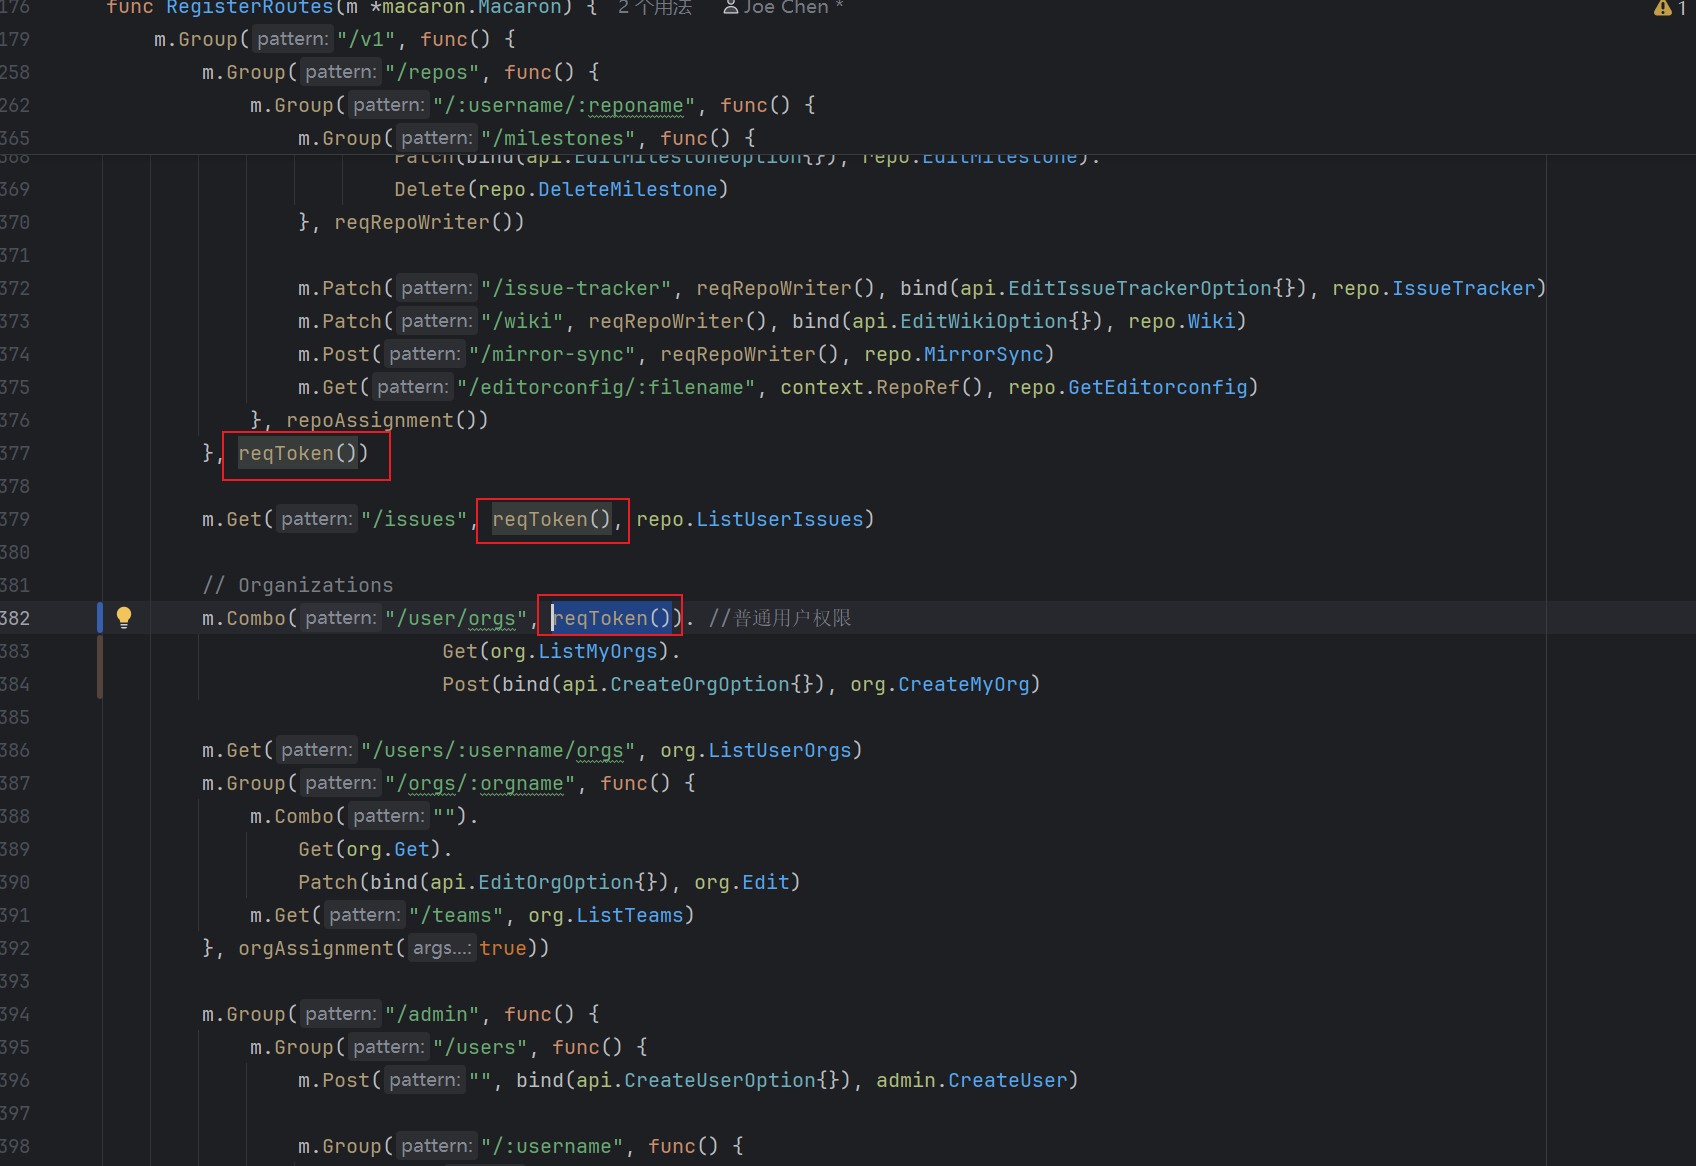Image resolution: width=1696 pixels, height=1166 pixels.
Task: Click the "/teams" pattern string
Action: click(456, 915)
